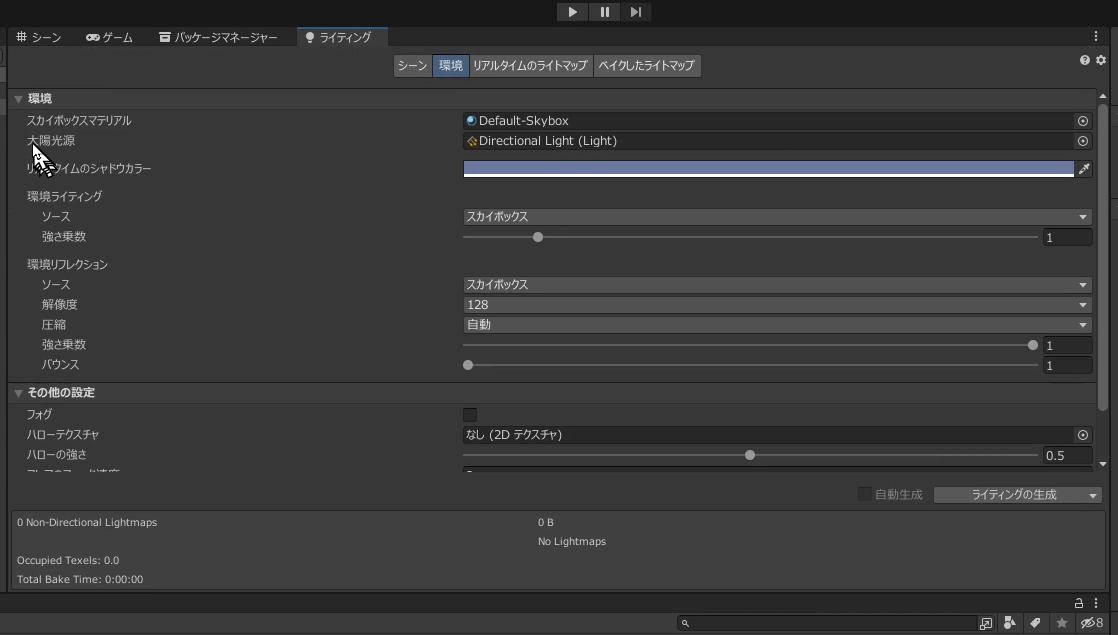Click the ハローの強さ 0.5 value field
The width and height of the screenshot is (1118, 635).
coord(1067,455)
